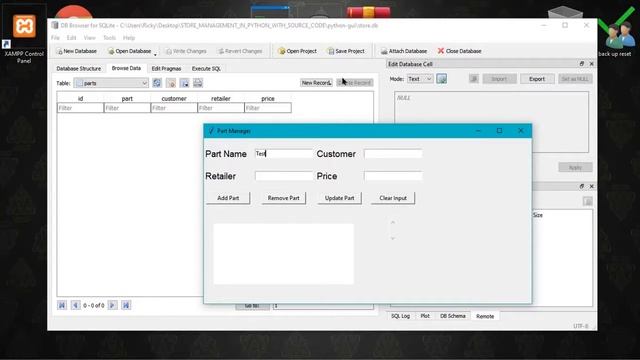Click the New Record button
The height and width of the screenshot is (360, 640).
[x=316, y=83]
